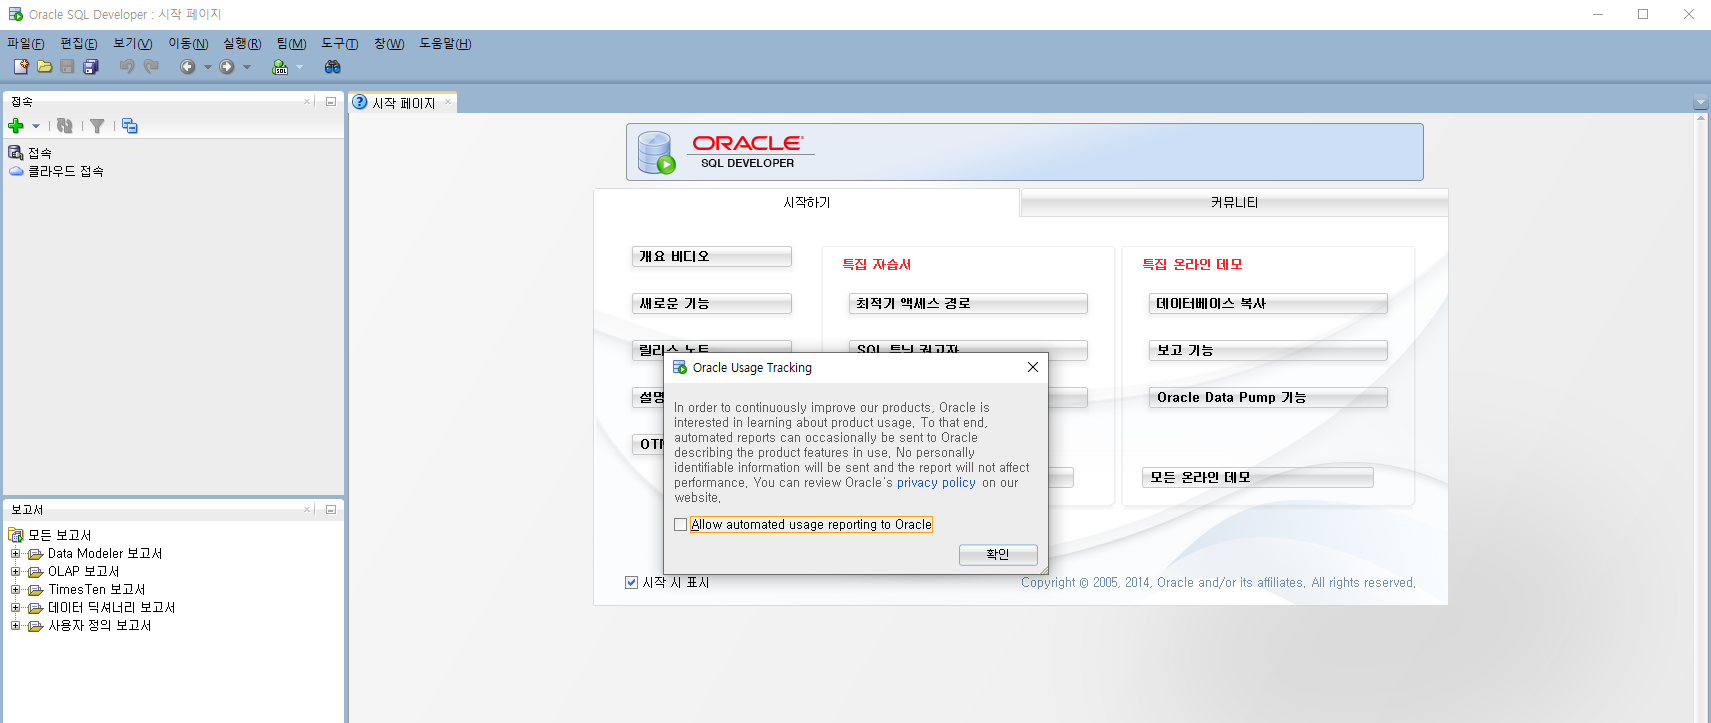1711x723 pixels.
Task: Open the 이동(N) menu
Action: point(188,43)
